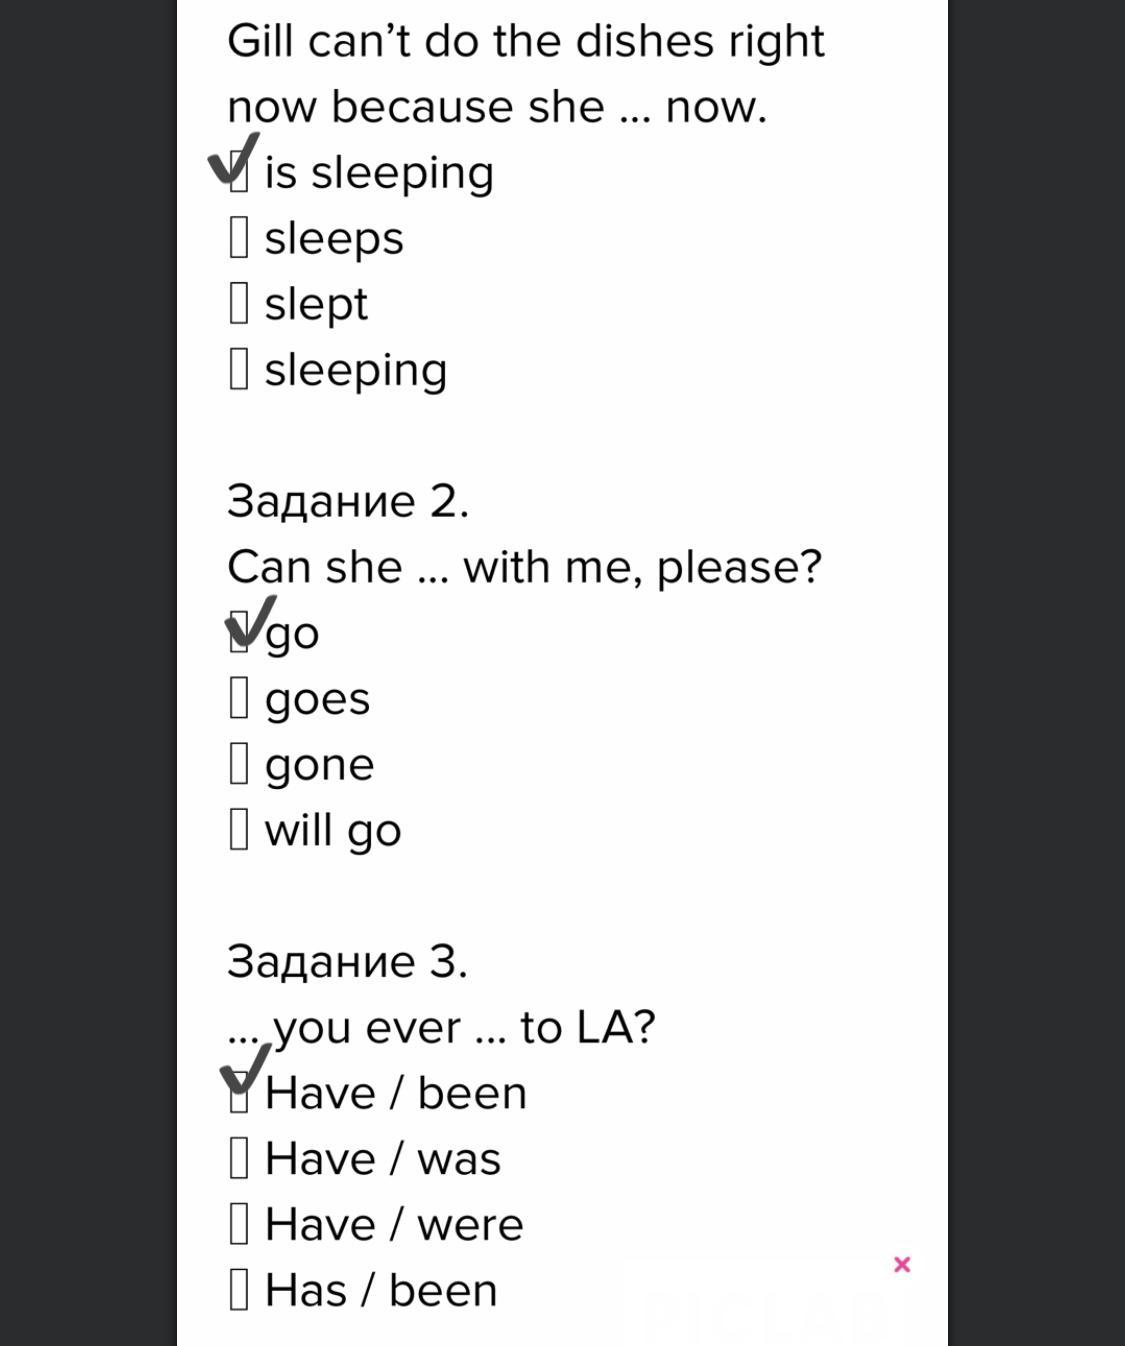Tick the checkbox beside 'sleeps'
Image resolution: width=1125 pixels, height=1346 pixels.
pos(239,238)
